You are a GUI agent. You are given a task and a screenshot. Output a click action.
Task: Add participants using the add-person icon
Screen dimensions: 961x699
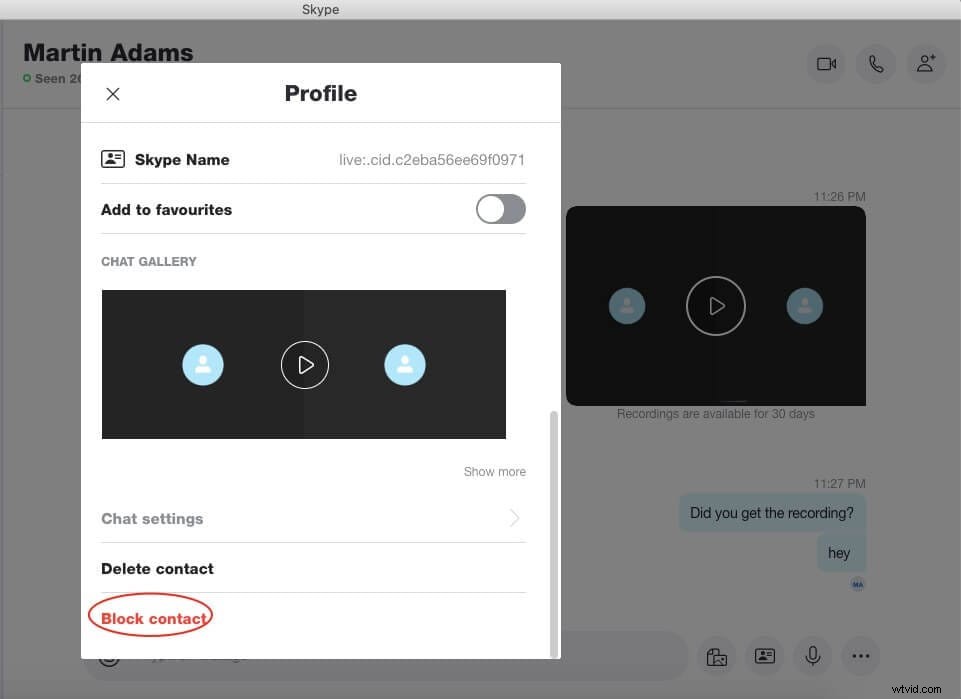(x=925, y=63)
